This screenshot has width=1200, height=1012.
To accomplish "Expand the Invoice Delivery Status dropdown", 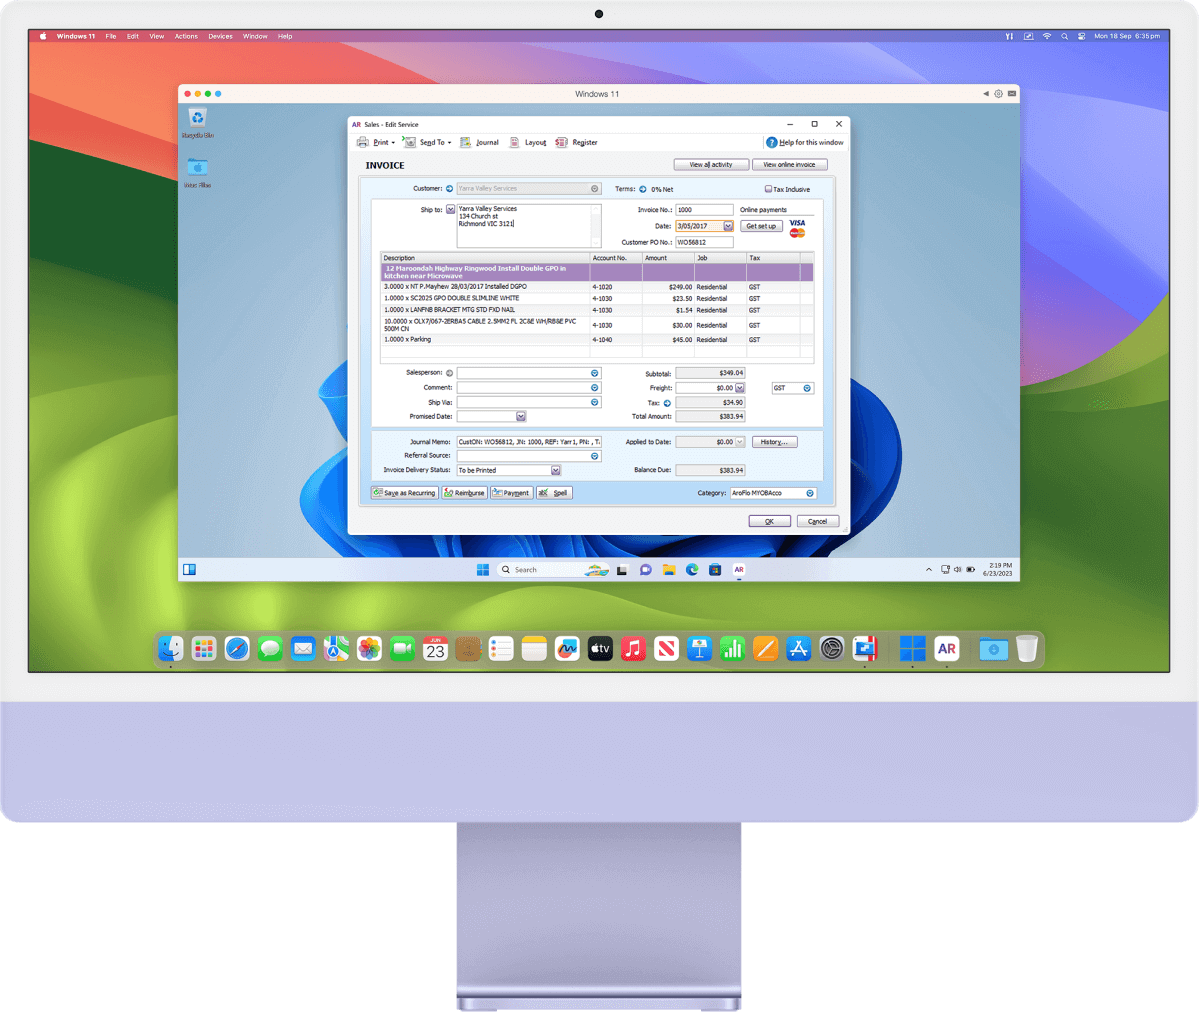I will 556,470.
